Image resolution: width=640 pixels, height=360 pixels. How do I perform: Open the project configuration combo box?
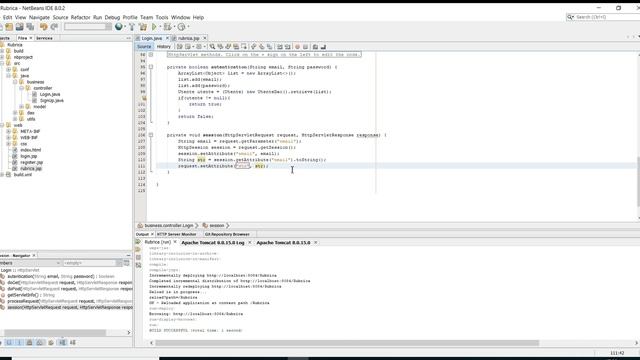pos(88,27)
